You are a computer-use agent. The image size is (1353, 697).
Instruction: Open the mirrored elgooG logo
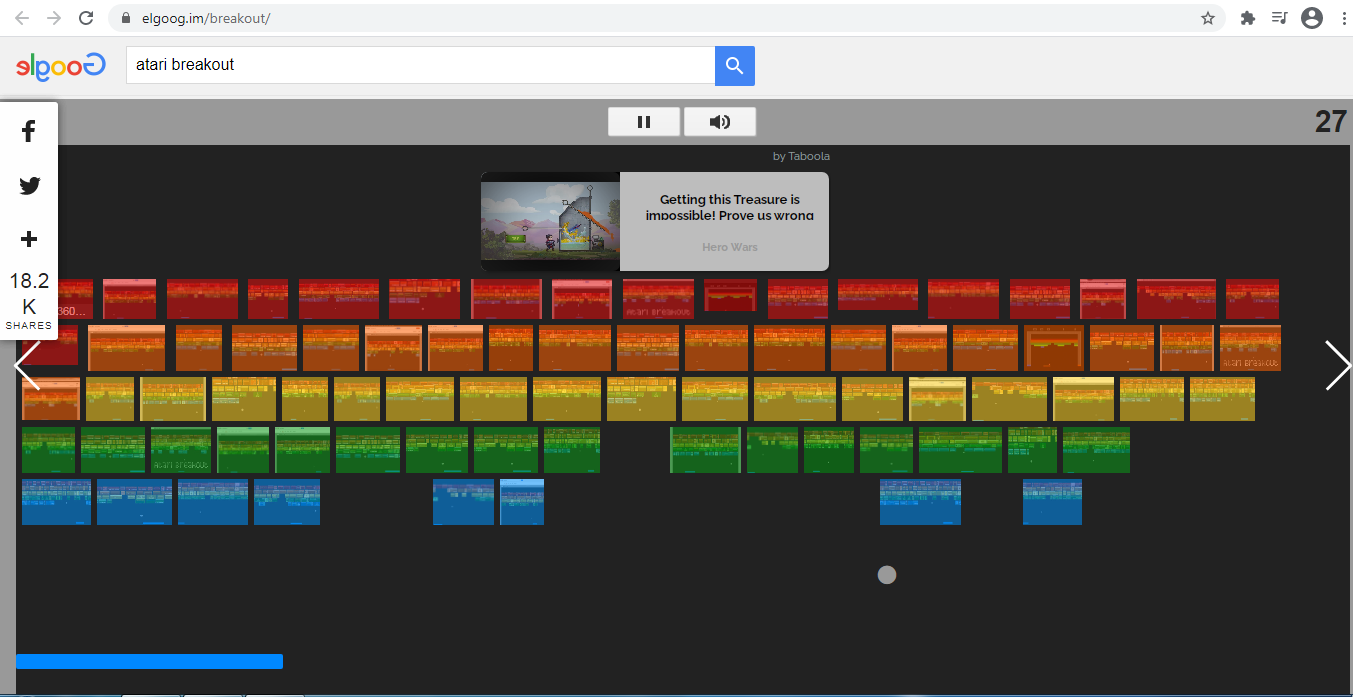point(61,66)
